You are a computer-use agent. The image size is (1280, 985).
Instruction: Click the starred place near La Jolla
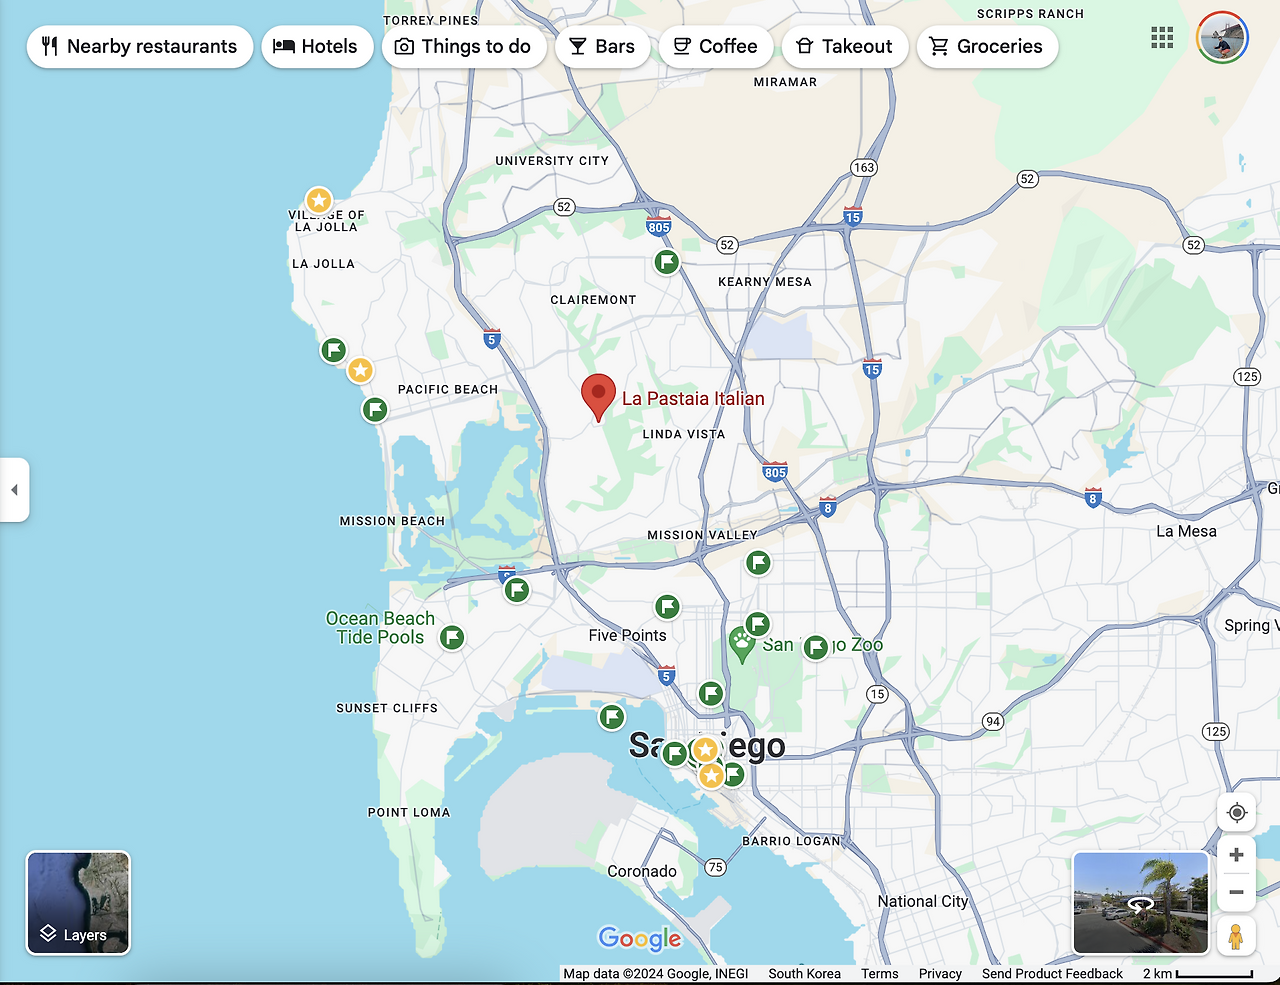[318, 200]
